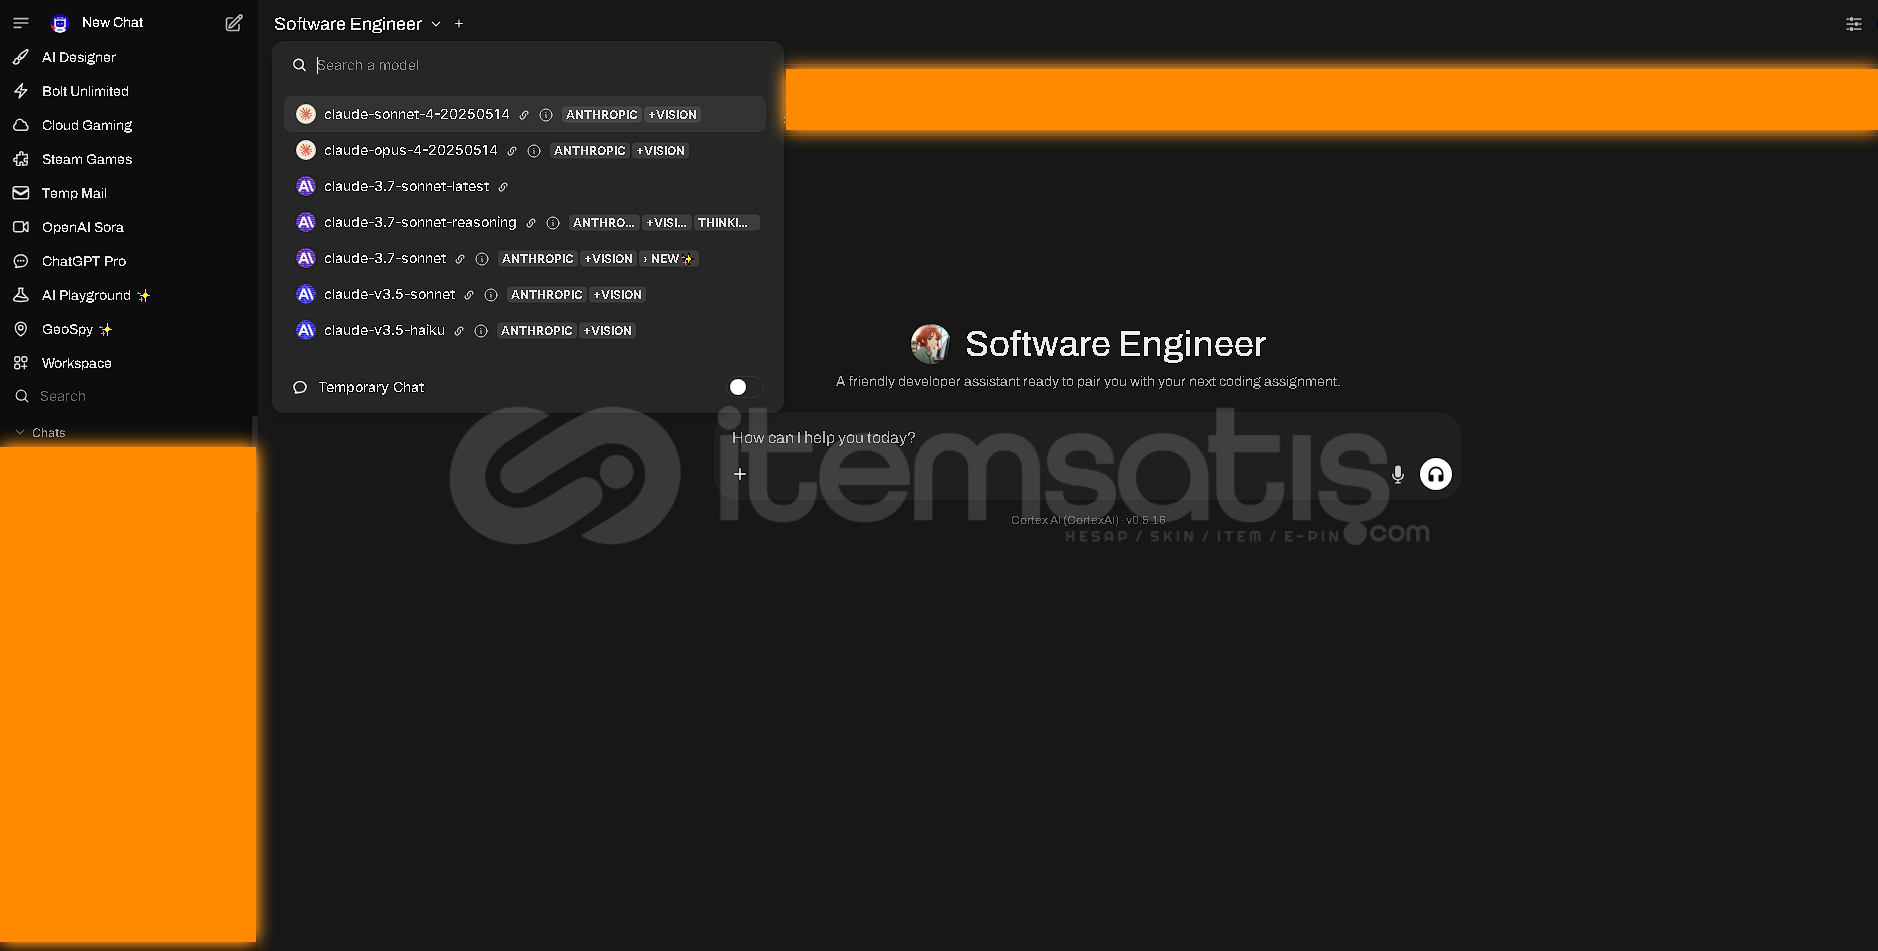Click the plus attach icon in message box

(x=740, y=474)
